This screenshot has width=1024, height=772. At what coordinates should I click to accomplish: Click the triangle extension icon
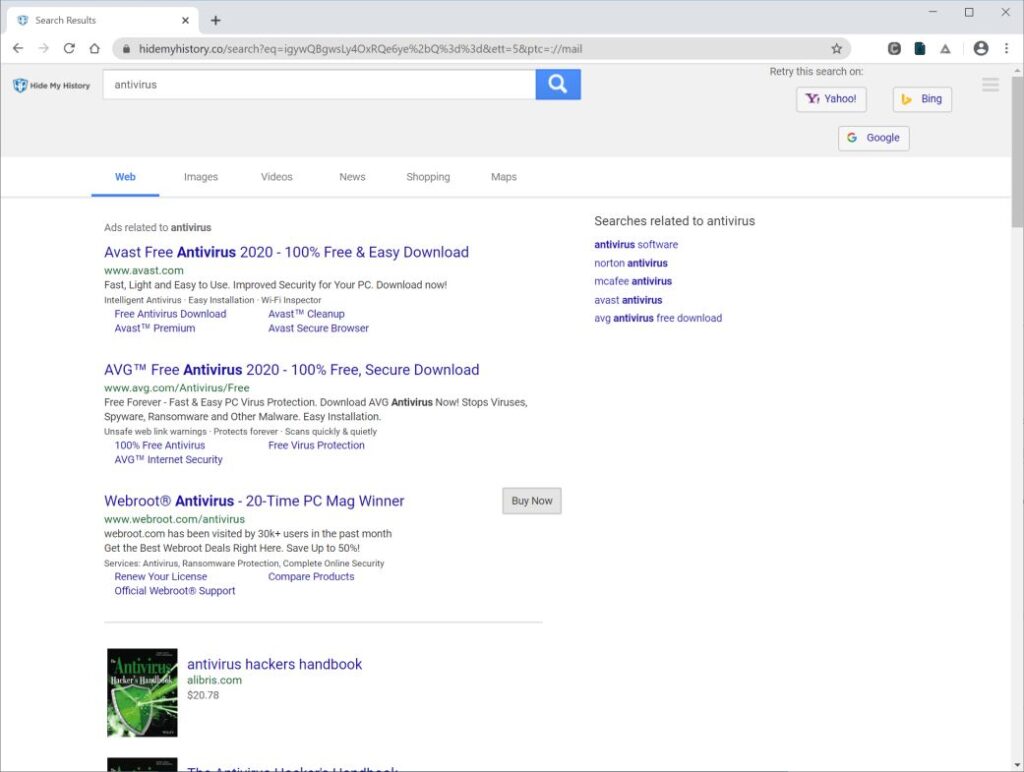tap(945, 48)
